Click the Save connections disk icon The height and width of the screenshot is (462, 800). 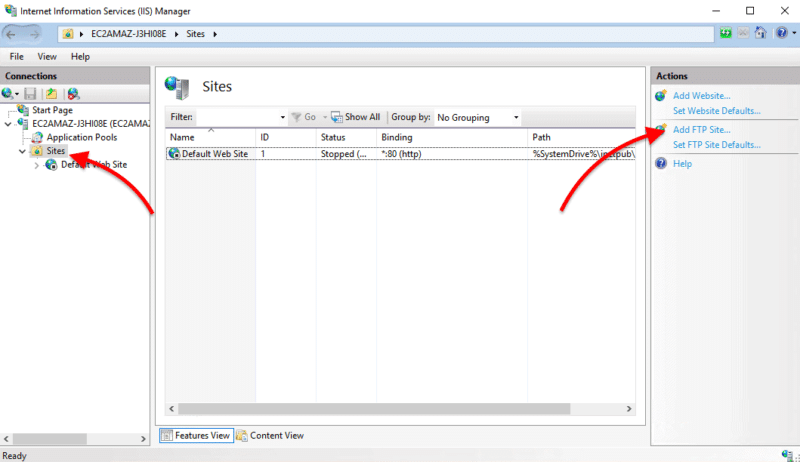[31, 94]
